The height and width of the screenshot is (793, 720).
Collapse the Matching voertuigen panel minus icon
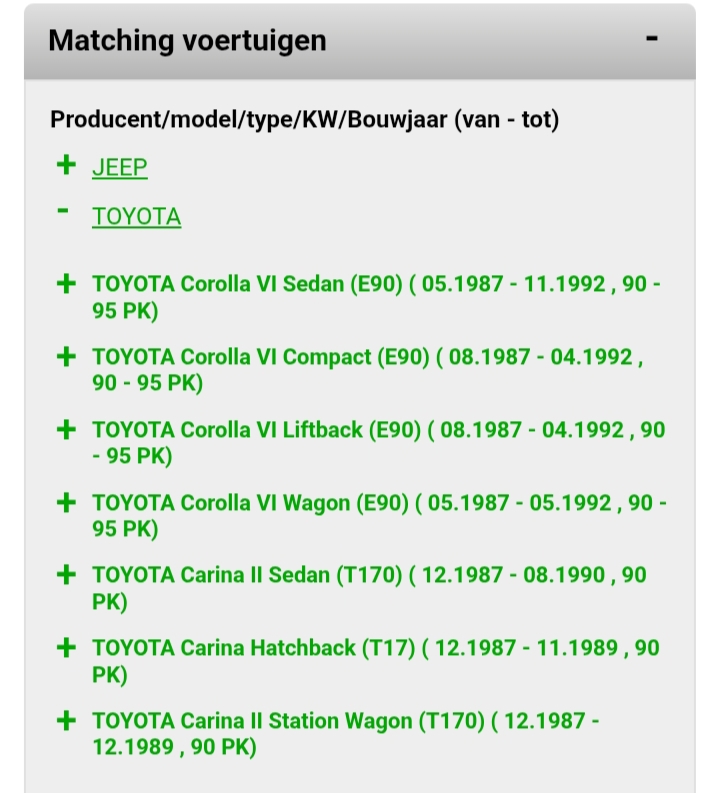pyautogui.click(x=652, y=39)
